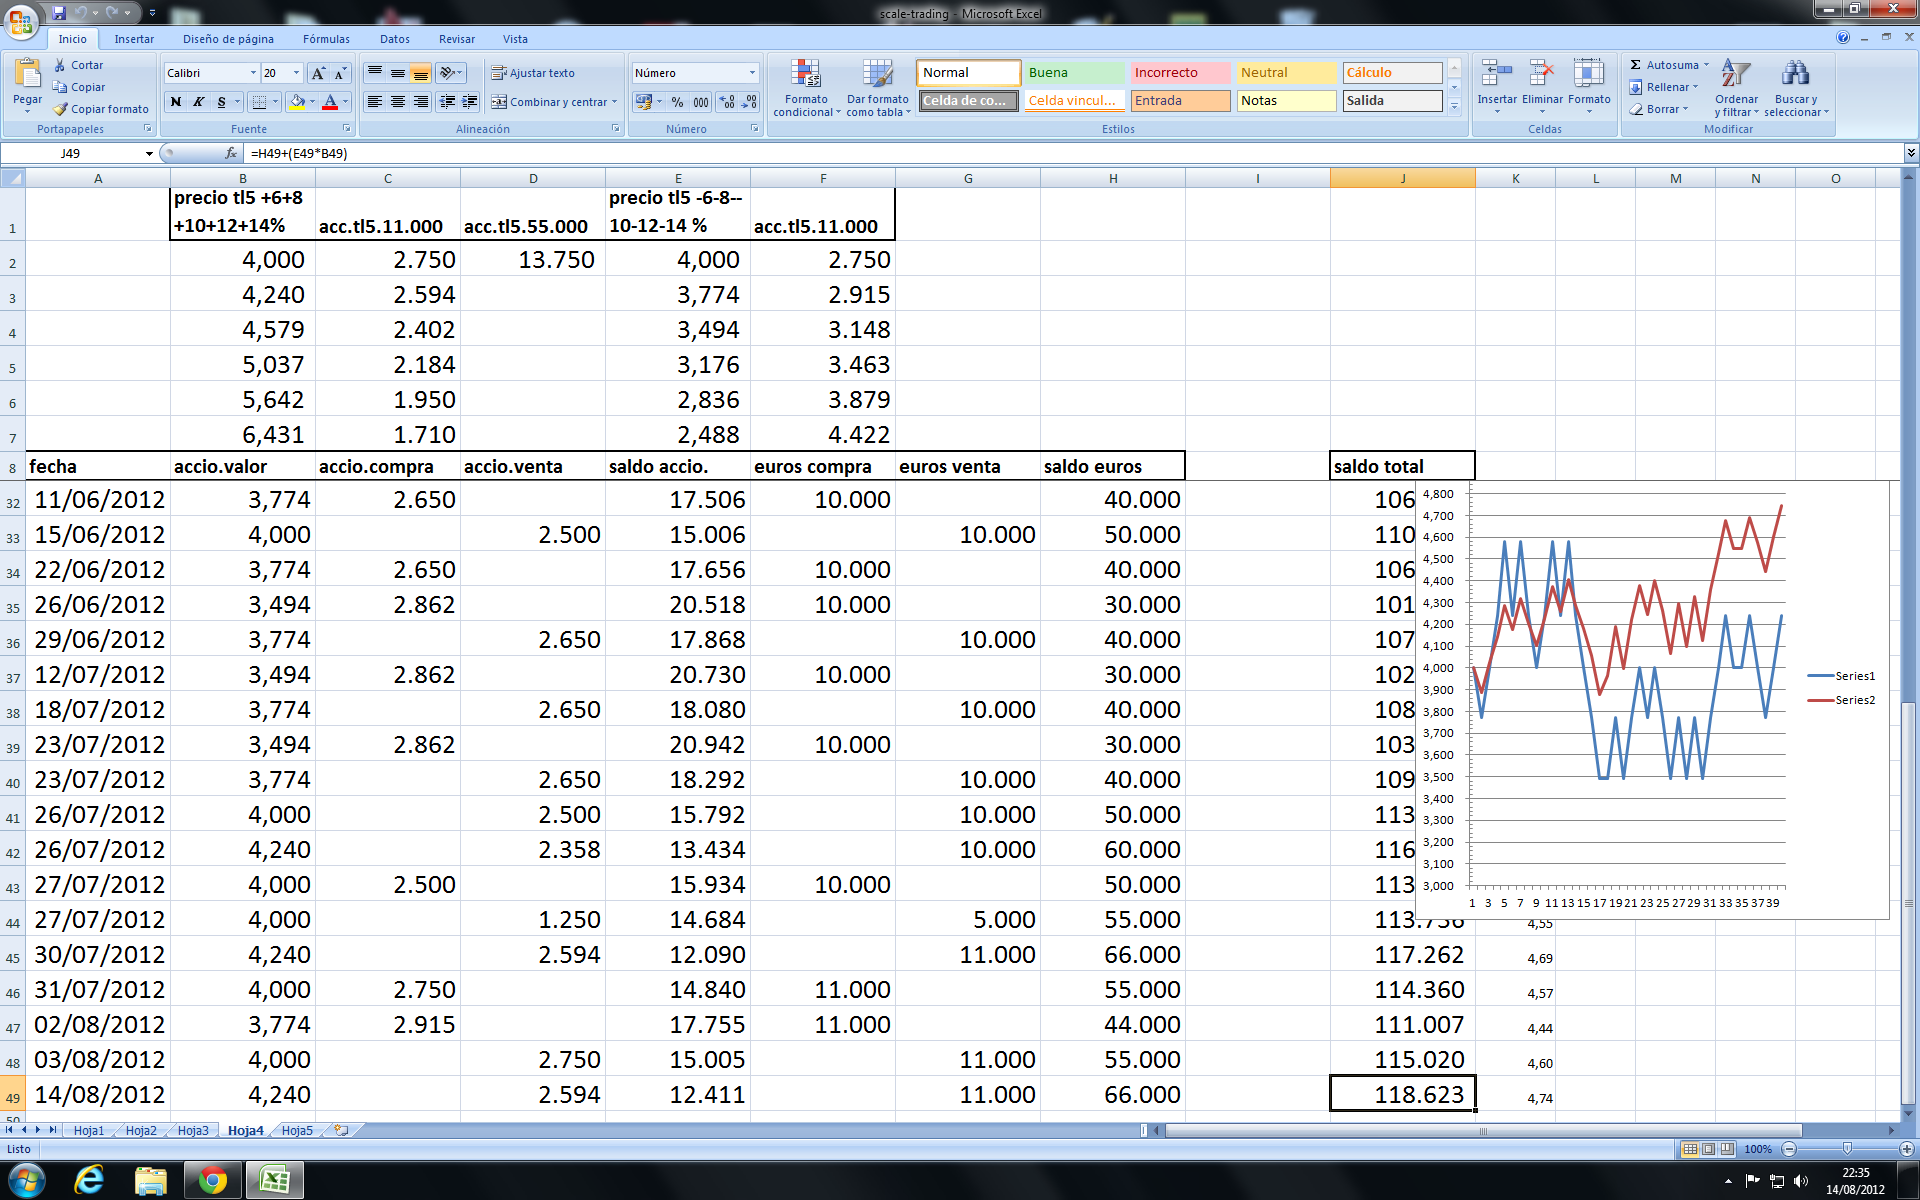
Task: Expand the Número format dropdown
Action: (752, 73)
